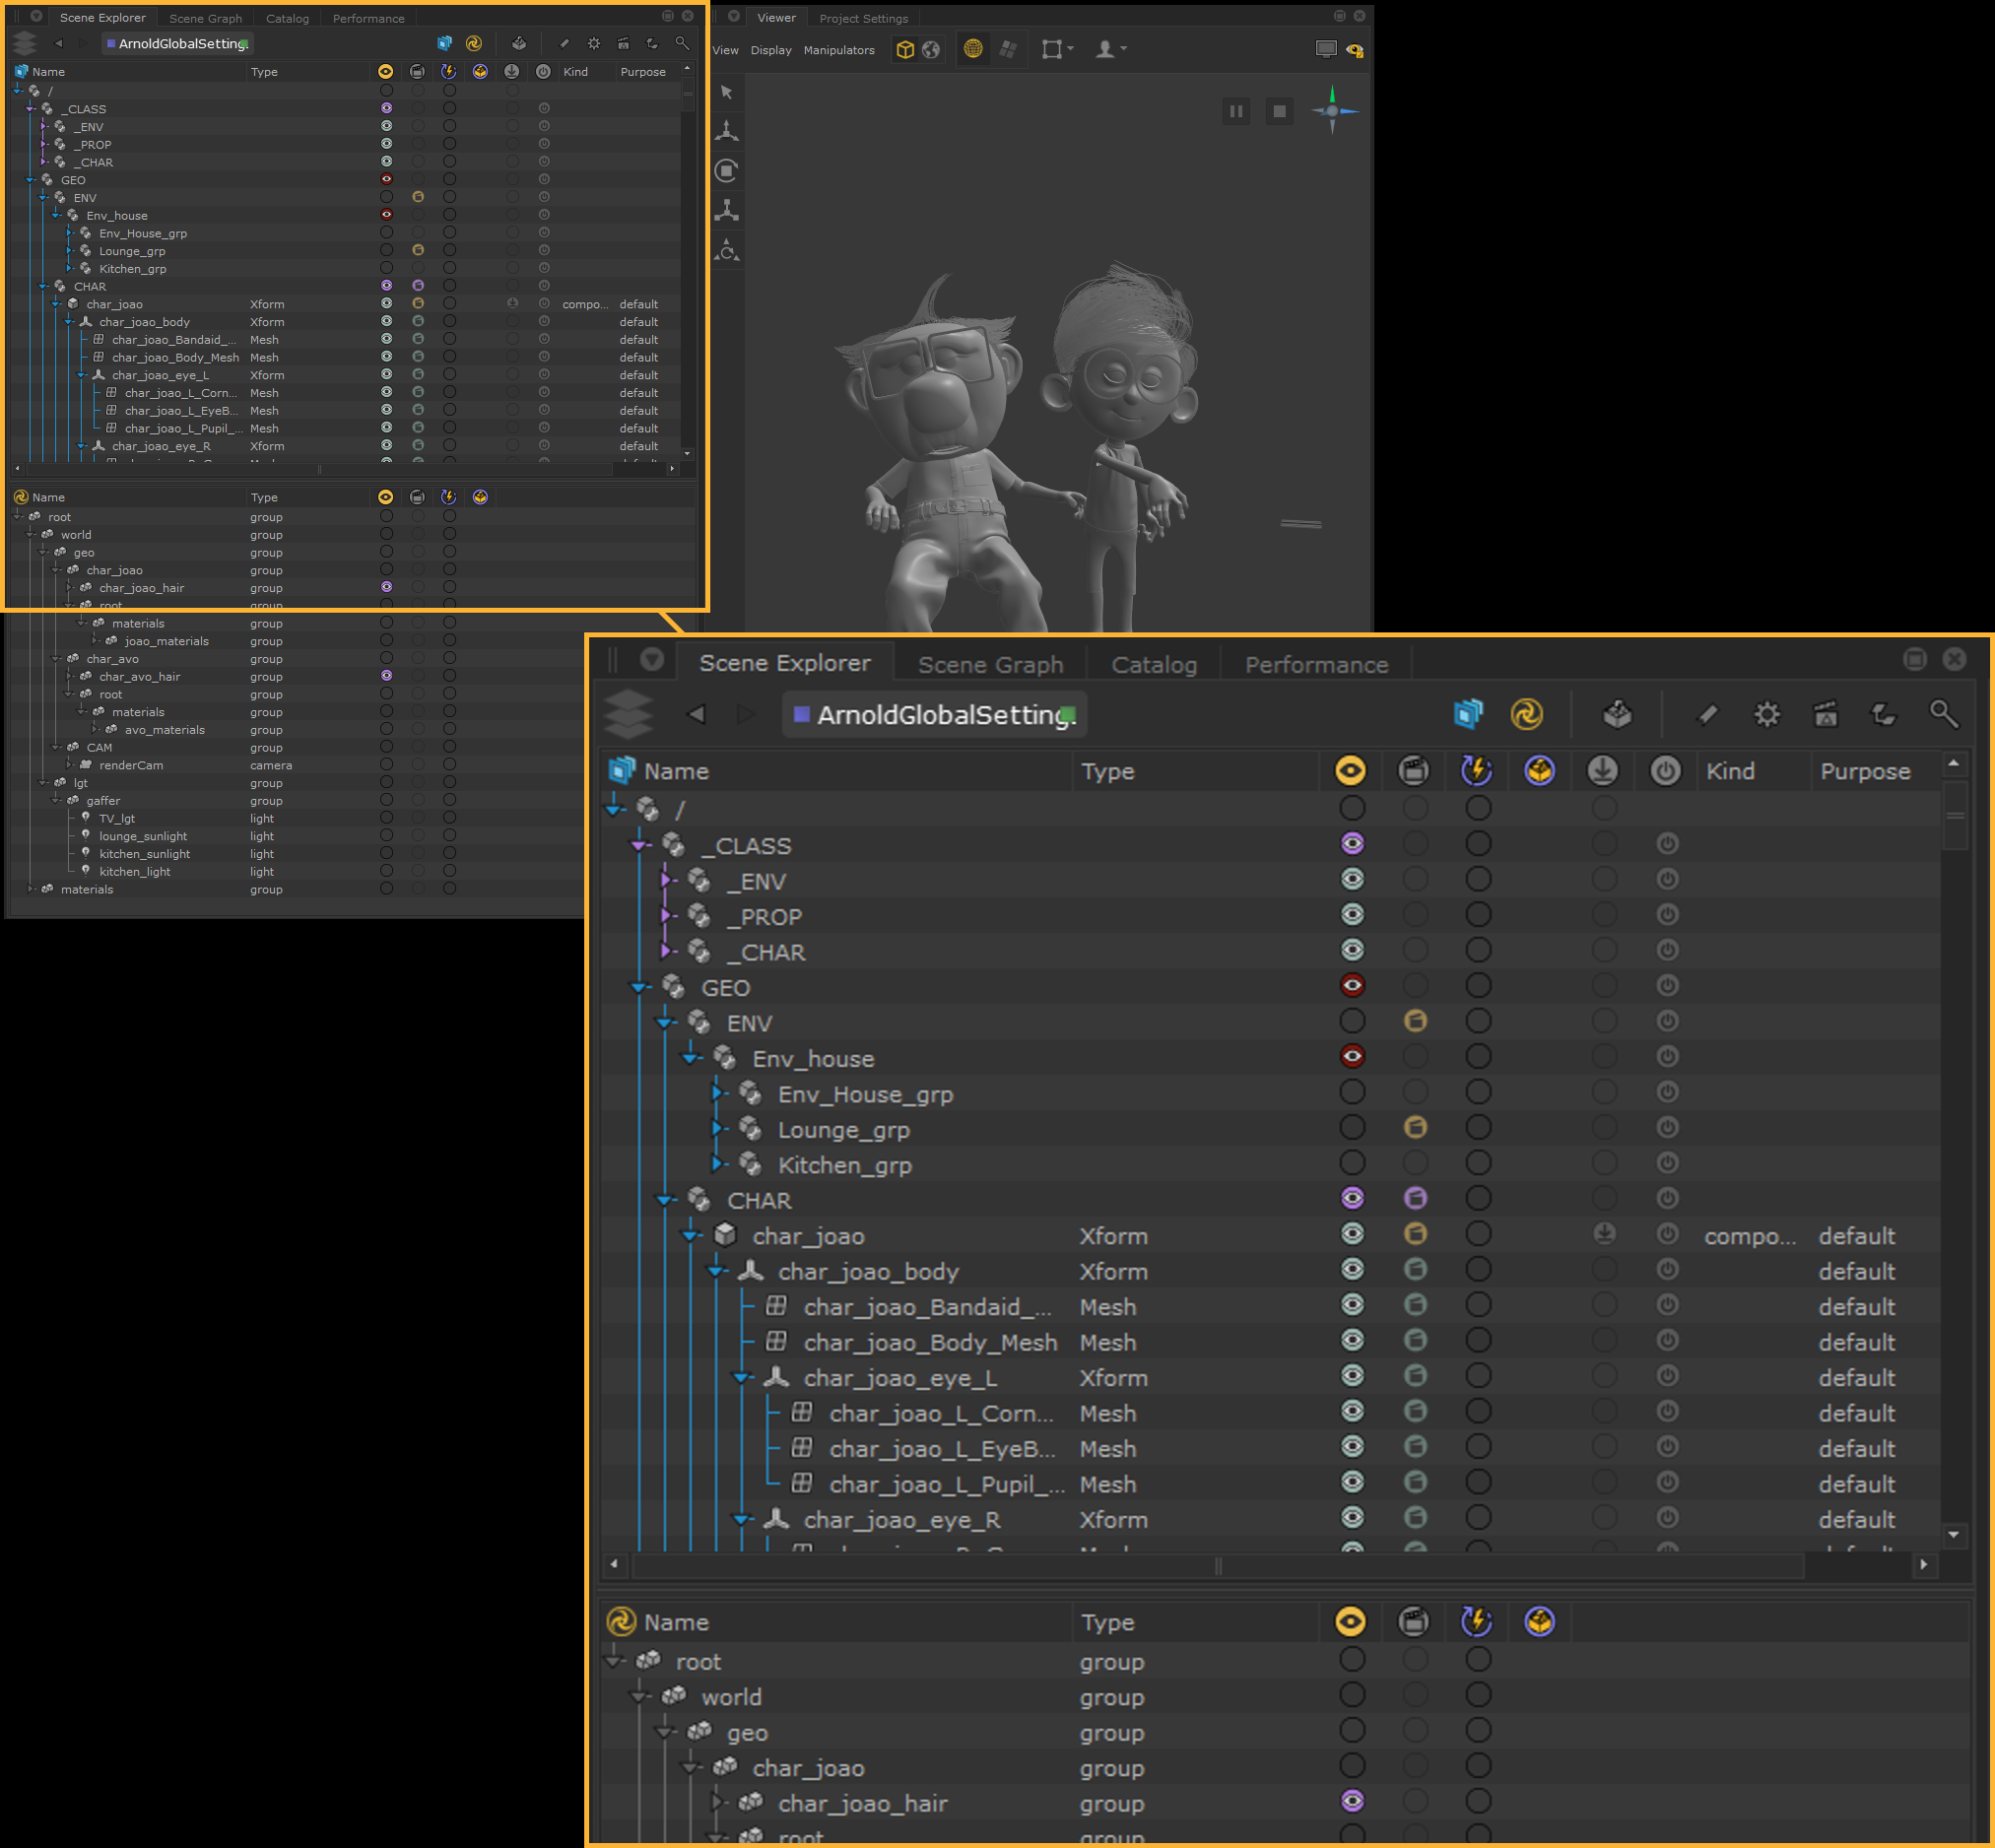
Task: Click the stop render button in Viewer
Action: pyautogui.click(x=1279, y=111)
